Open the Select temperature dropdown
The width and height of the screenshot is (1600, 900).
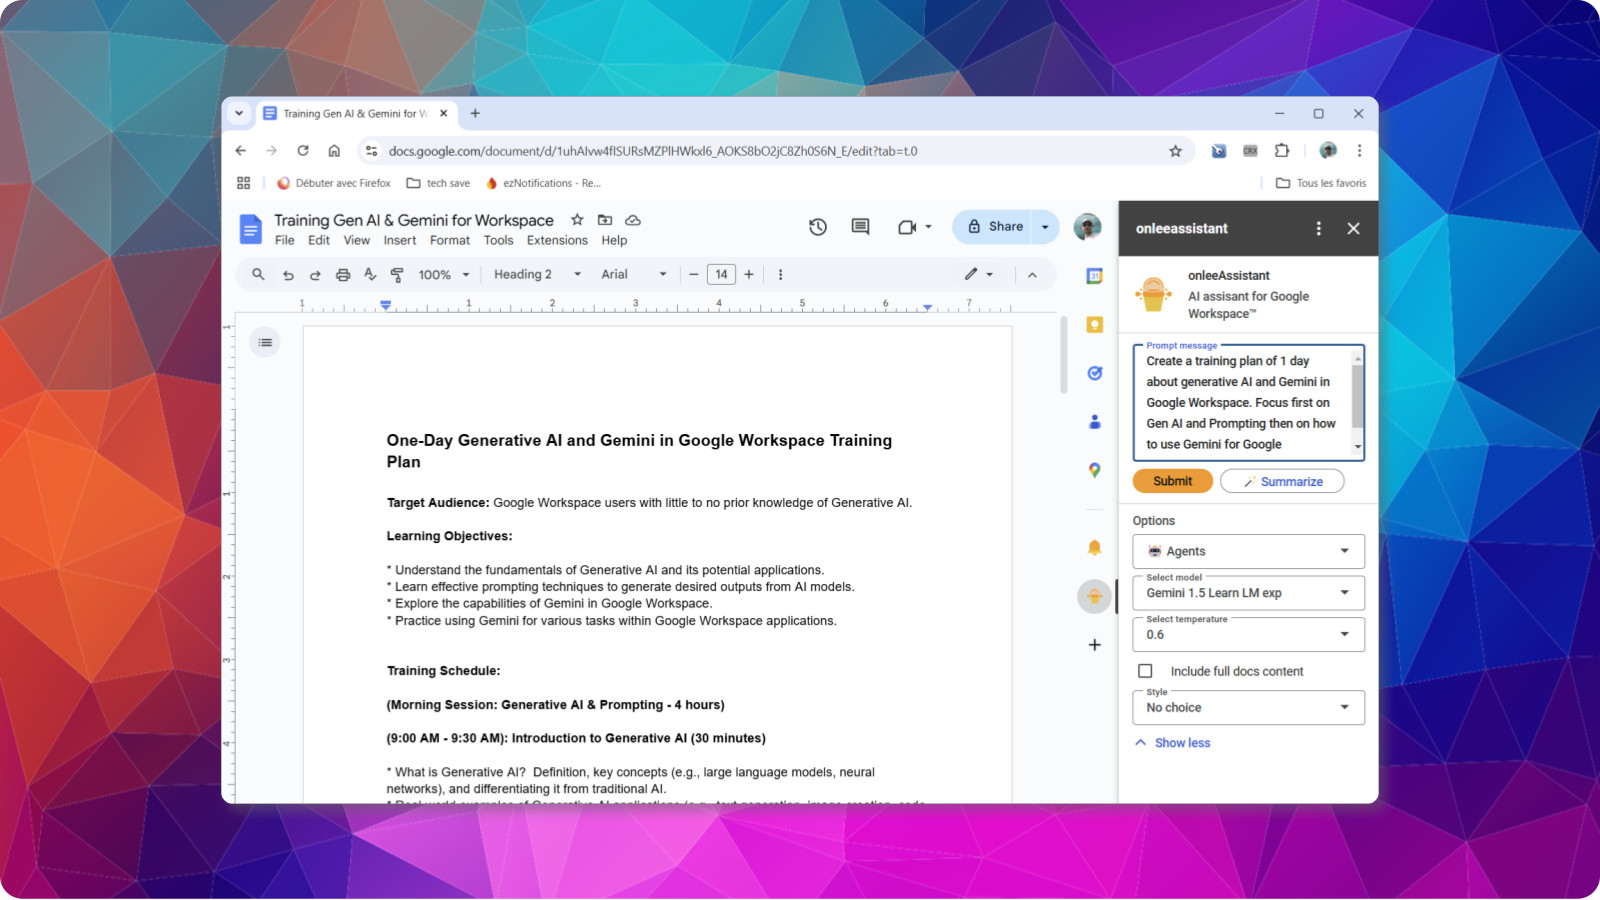pyautogui.click(x=1248, y=634)
